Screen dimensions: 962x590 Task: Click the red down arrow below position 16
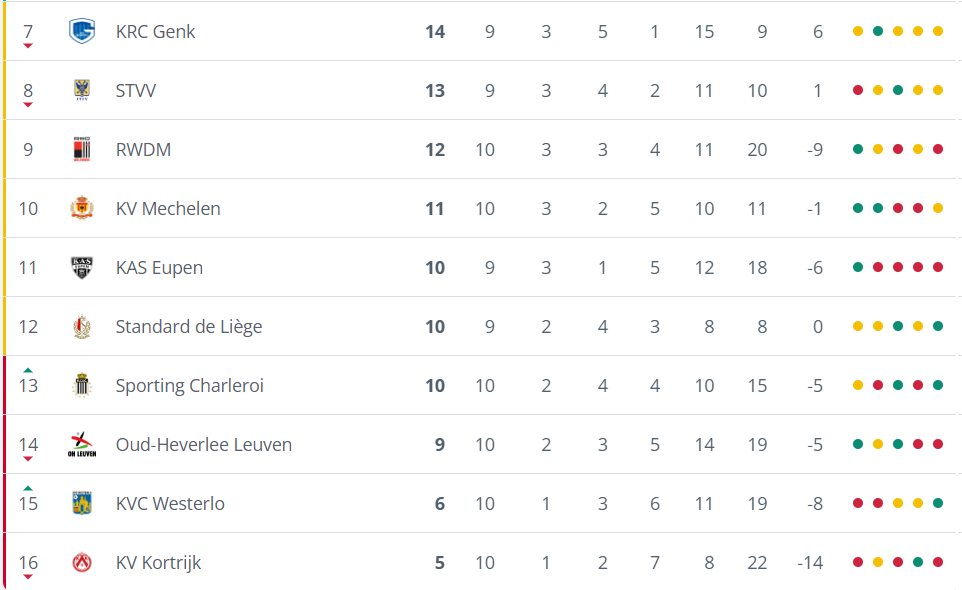[28, 577]
